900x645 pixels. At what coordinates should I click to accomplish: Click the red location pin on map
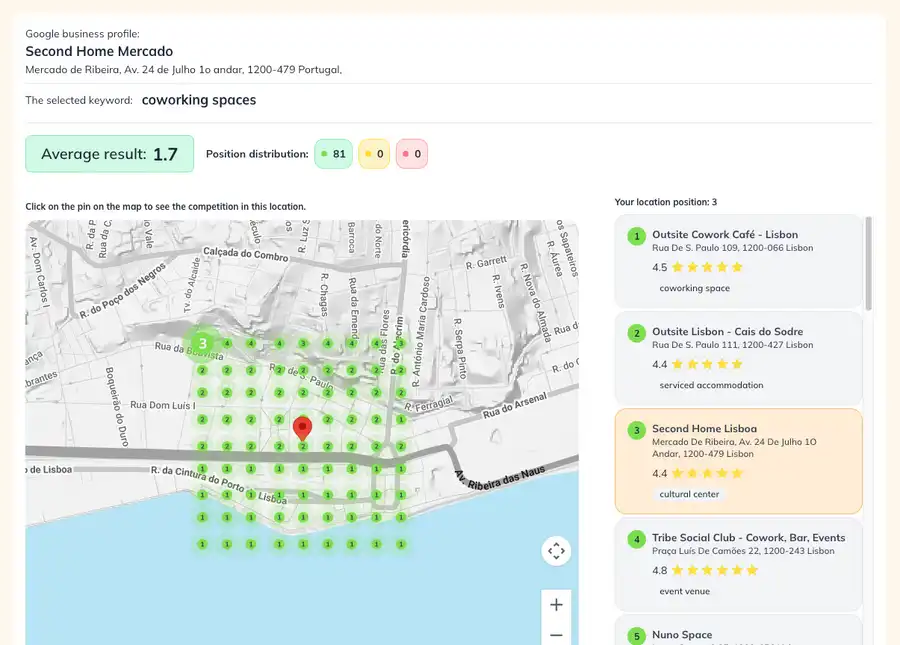point(302,428)
